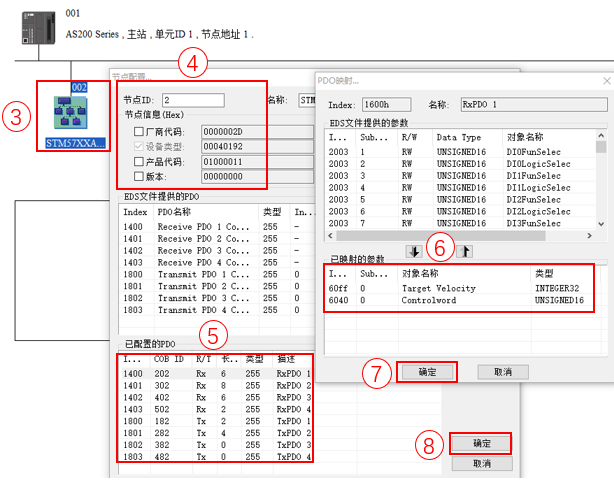This screenshot has width=614, height=480.
Task: Select configured RxPDO 2 row COB 302
Action: click(215, 386)
